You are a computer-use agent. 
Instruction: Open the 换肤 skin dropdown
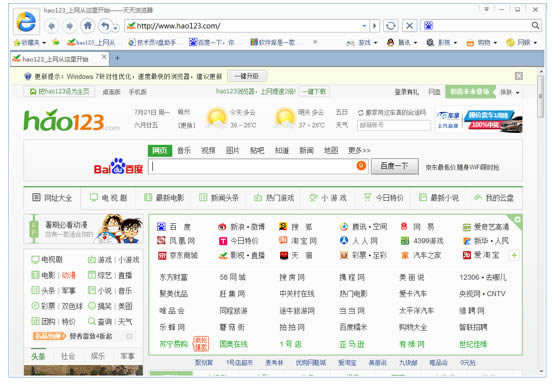click(x=510, y=92)
